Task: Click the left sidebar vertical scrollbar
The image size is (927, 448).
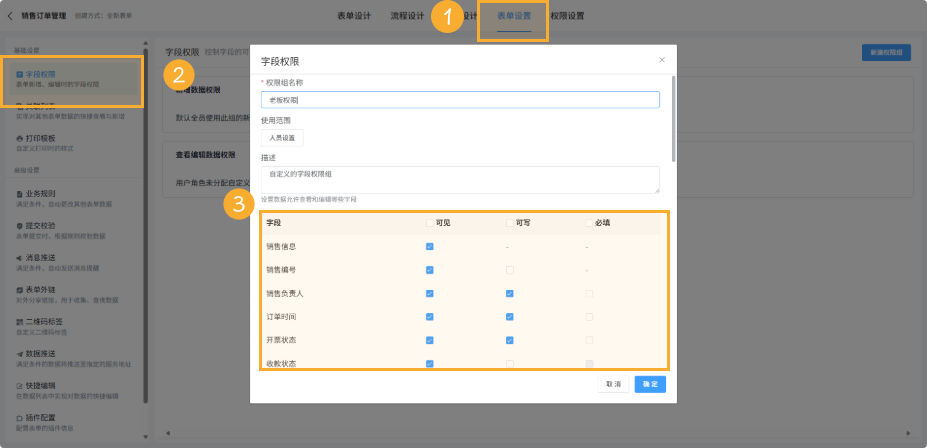Action: 145,225
